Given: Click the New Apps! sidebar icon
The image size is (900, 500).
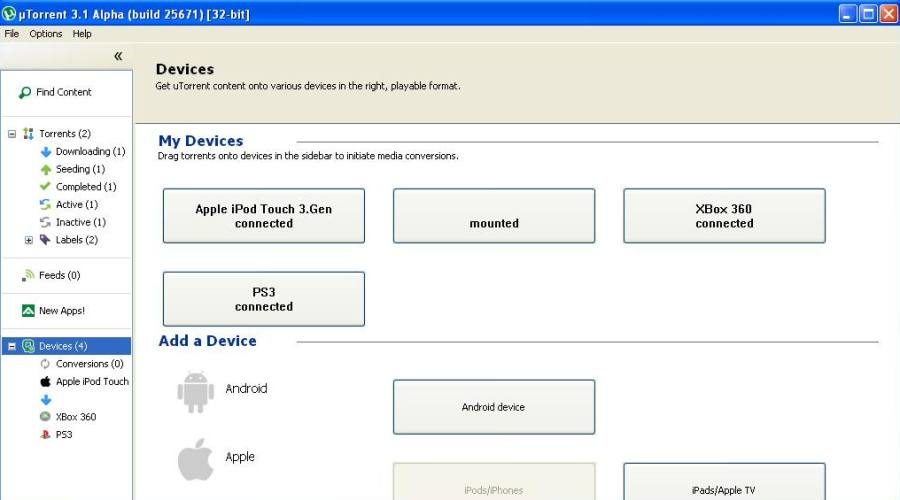Looking at the screenshot, I should click(28, 311).
